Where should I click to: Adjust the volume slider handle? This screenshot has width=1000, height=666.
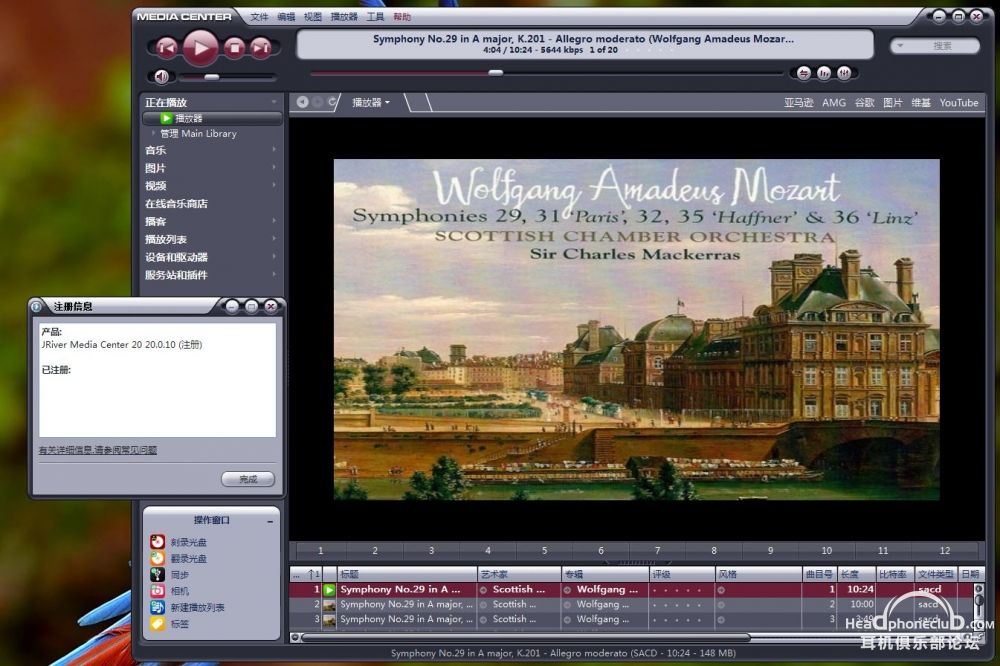[x=212, y=77]
